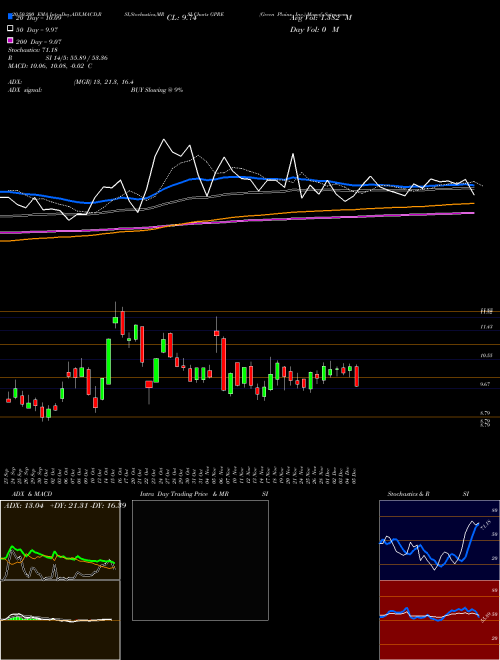Image resolution: width=500 pixels, height=660 pixels.
Task: Select the '50 Day = 9.97' legend text
Action: (37, 30)
